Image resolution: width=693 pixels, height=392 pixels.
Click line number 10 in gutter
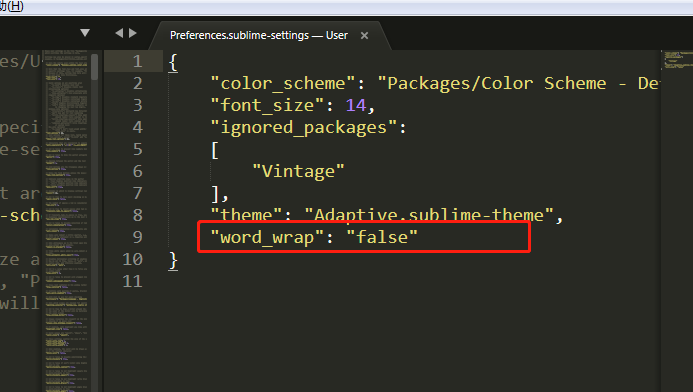click(133, 259)
